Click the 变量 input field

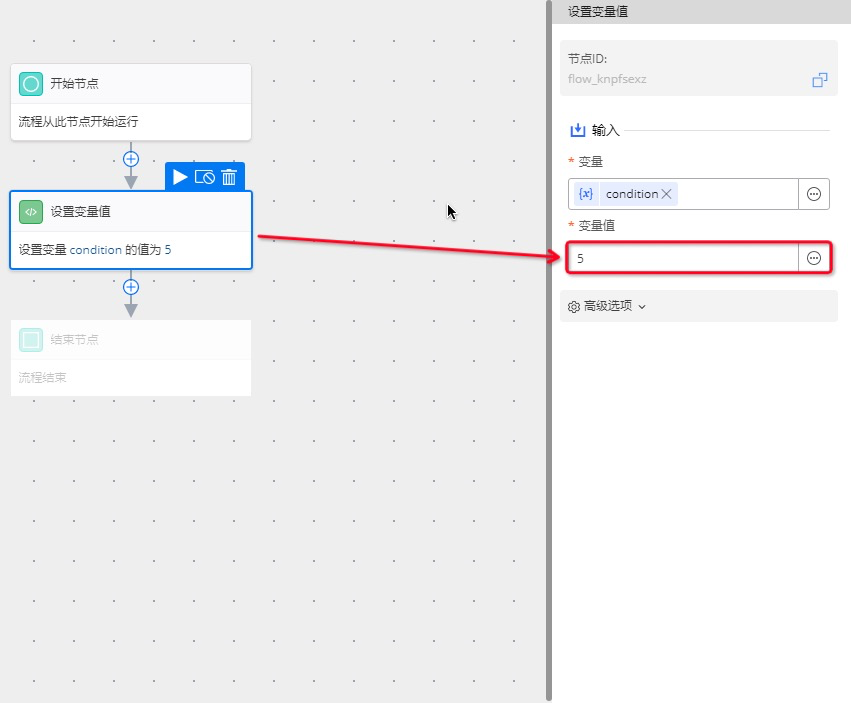click(683, 194)
